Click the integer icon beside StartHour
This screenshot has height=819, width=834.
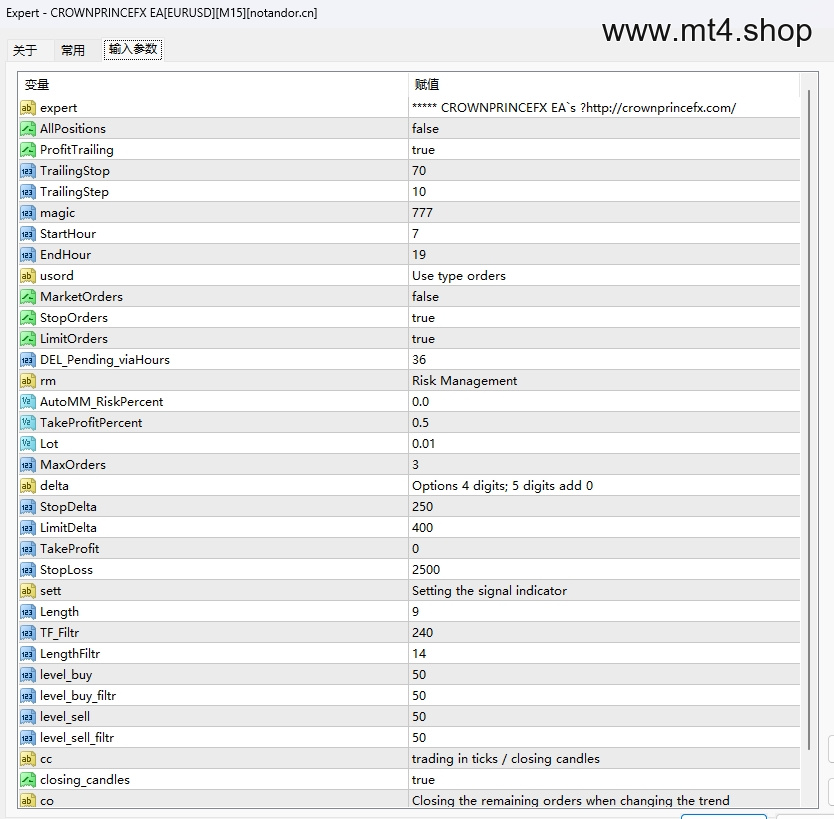pyautogui.click(x=28, y=234)
